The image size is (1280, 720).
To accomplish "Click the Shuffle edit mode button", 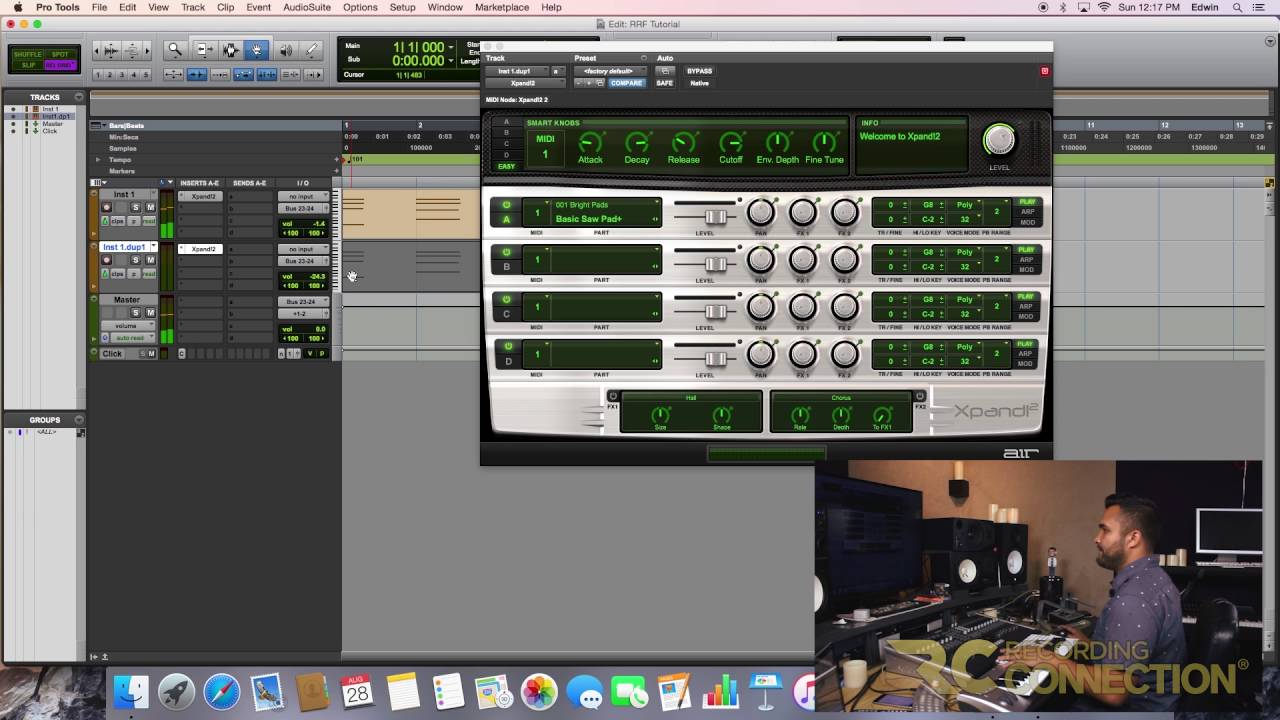I will (x=30, y=54).
